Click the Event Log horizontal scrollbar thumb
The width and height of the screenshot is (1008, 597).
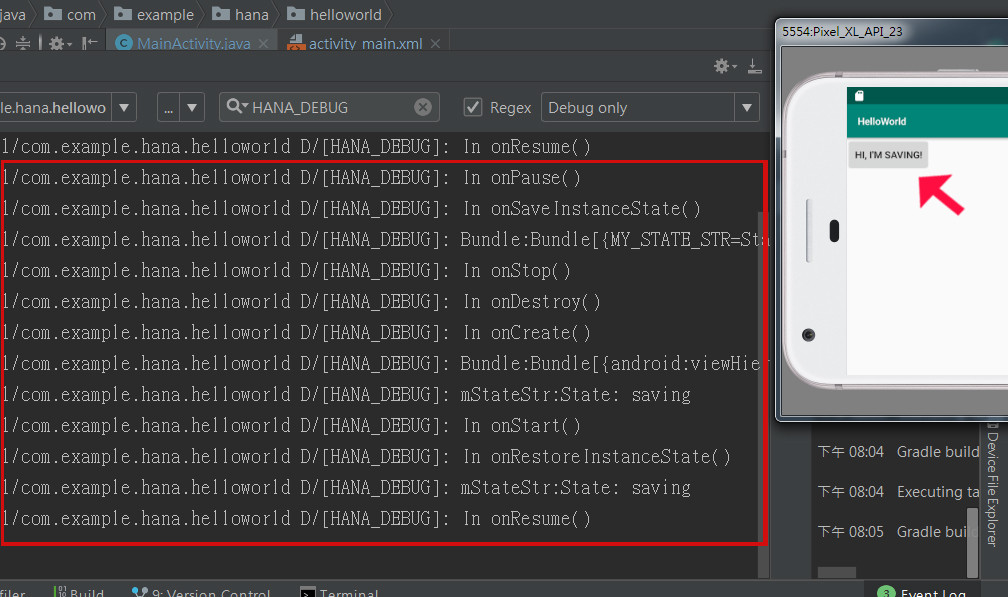point(836,571)
